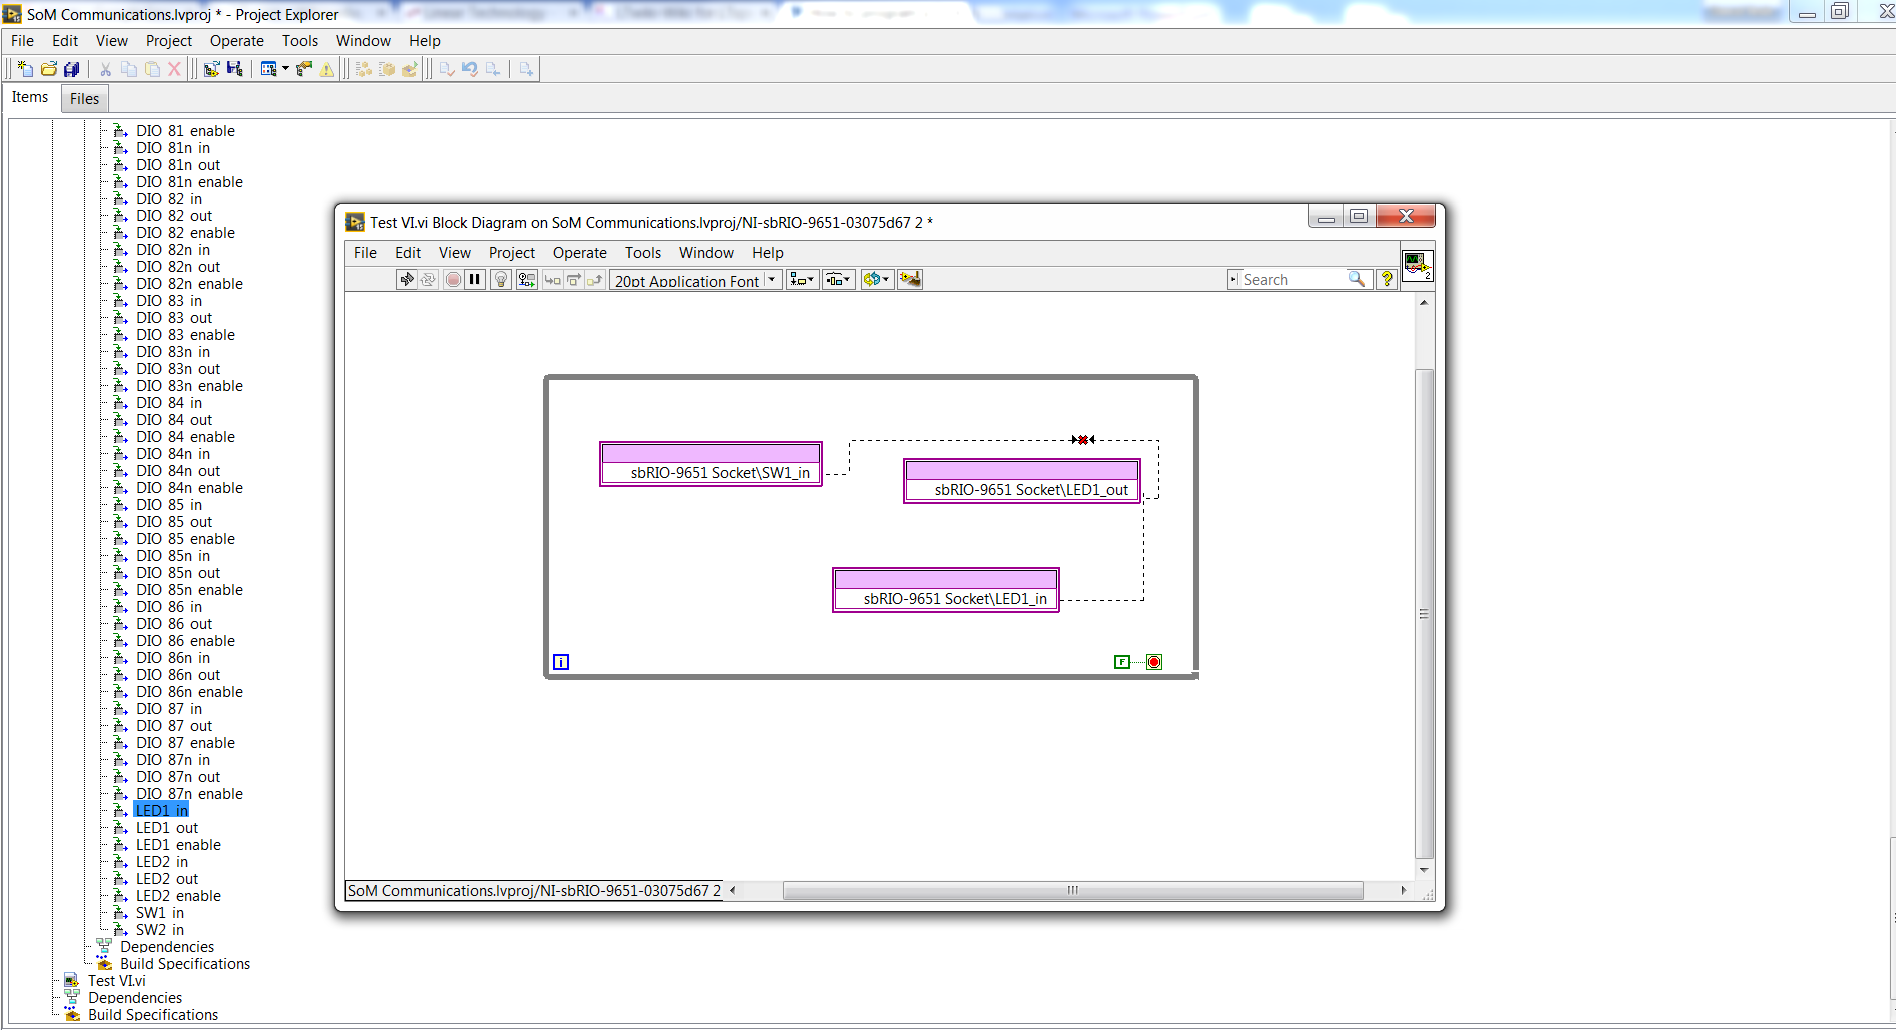
Task: Click the Clean Up Diagram broom icon
Action: click(x=910, y=280)
